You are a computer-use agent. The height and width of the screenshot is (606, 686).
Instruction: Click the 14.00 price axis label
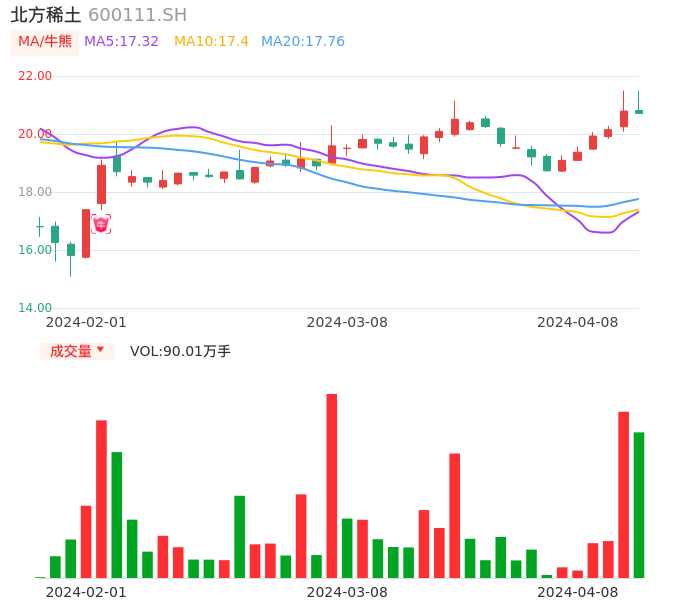point(35,308)
